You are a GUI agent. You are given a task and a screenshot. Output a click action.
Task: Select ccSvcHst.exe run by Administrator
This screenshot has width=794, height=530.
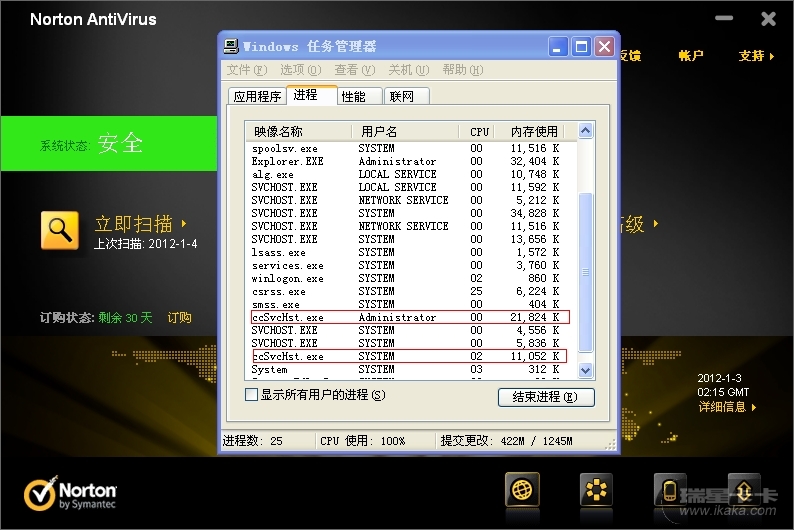point(411,317)
